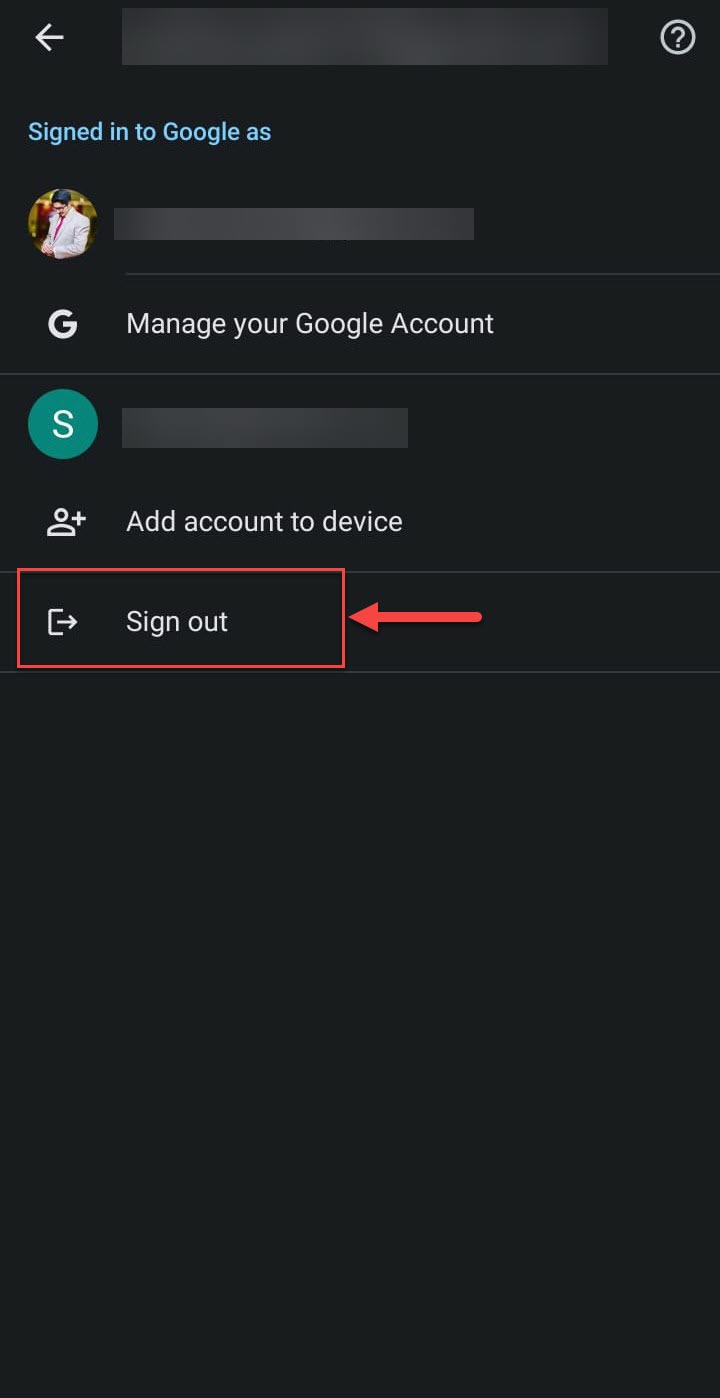Image resolution: width=720 pixels, height=1398 pixels.
Task: Tap the empty dark area below Sign out
Action: pyautogui.click(x=360, y=1030)
